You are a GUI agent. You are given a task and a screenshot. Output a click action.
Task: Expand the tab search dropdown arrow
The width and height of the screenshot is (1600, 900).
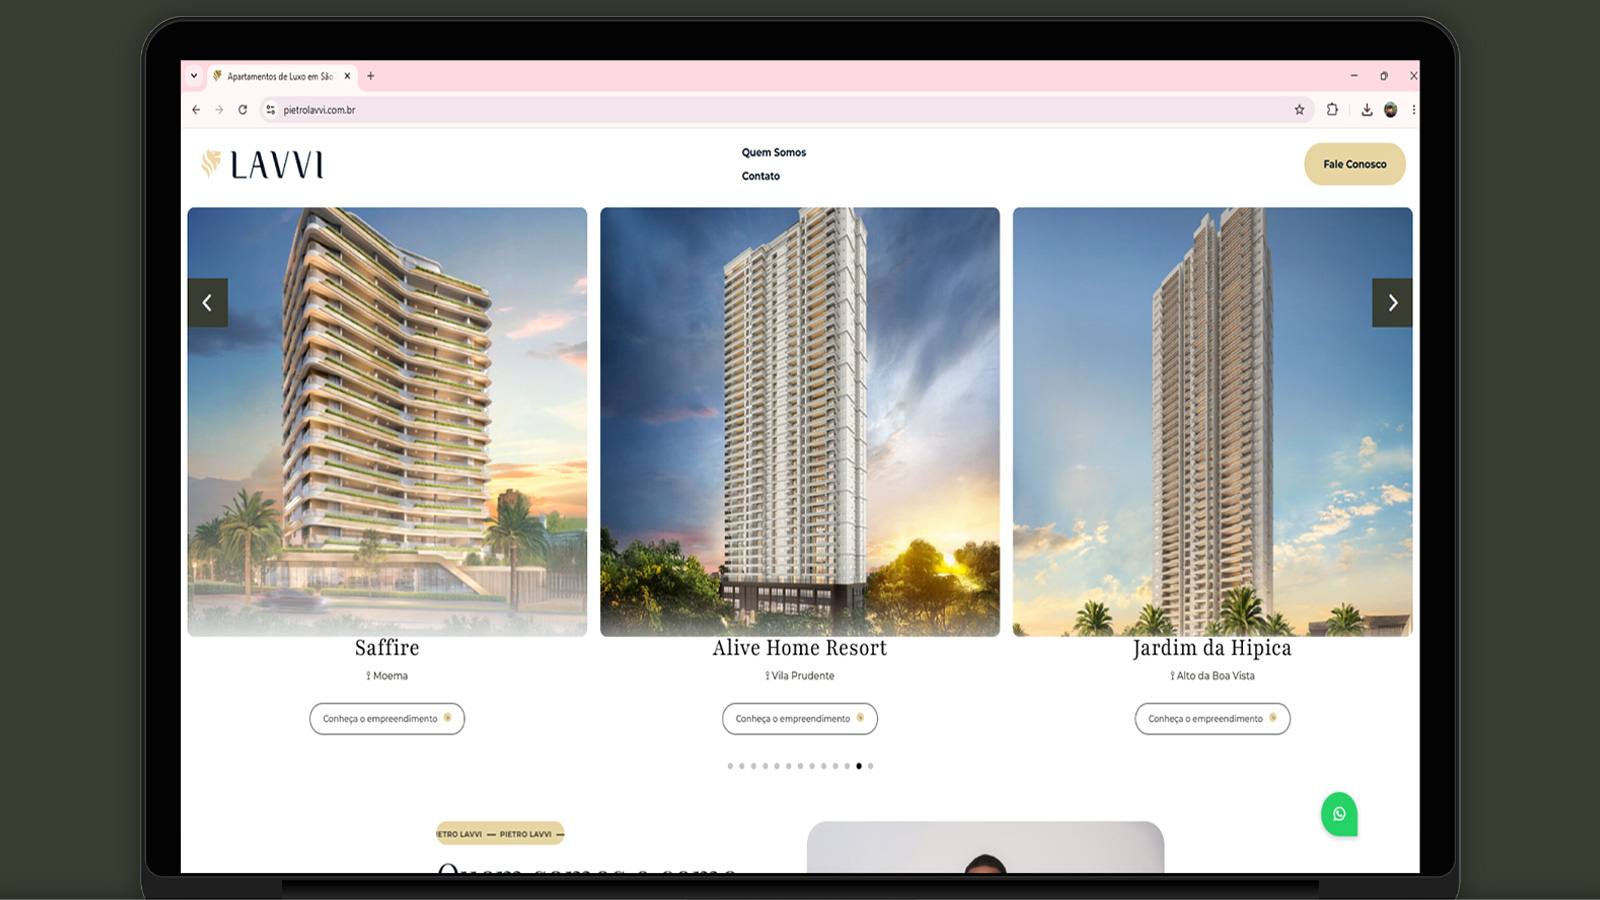pos(194,76)
